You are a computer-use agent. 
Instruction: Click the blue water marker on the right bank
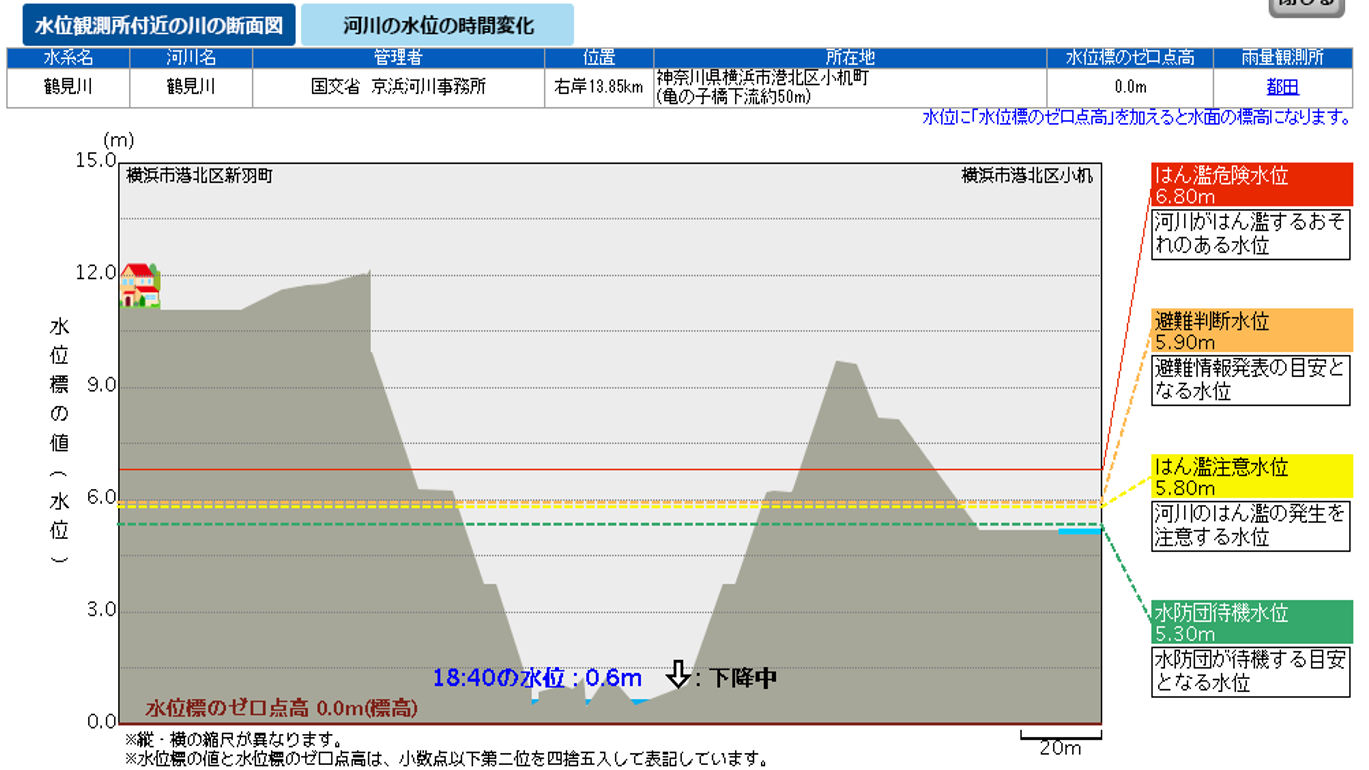[x=1080, y=531]
